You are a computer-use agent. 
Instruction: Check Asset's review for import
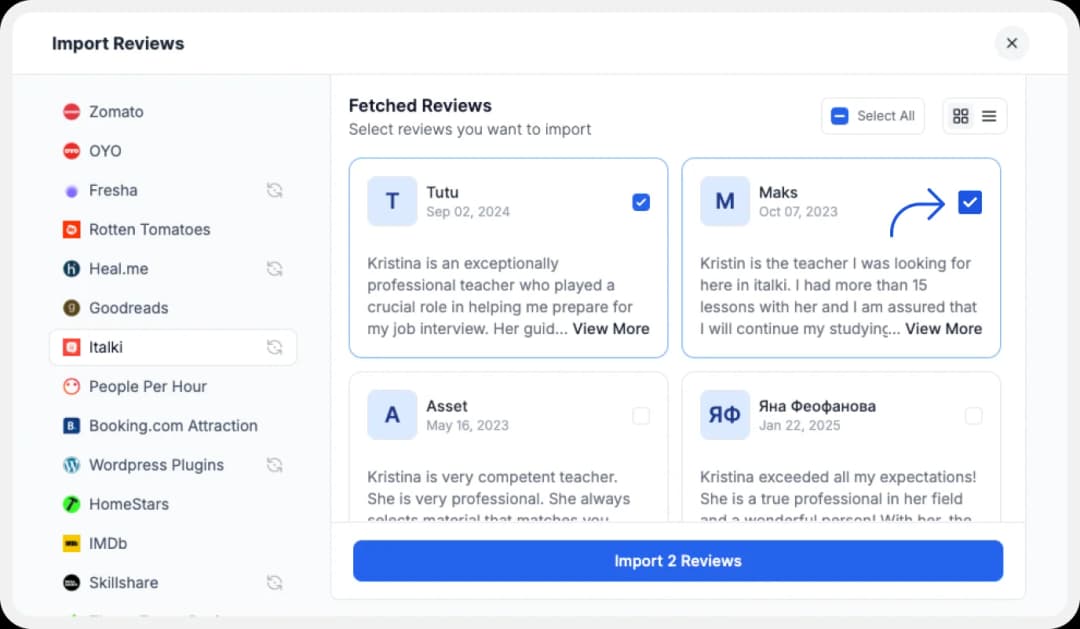[641, 416]
